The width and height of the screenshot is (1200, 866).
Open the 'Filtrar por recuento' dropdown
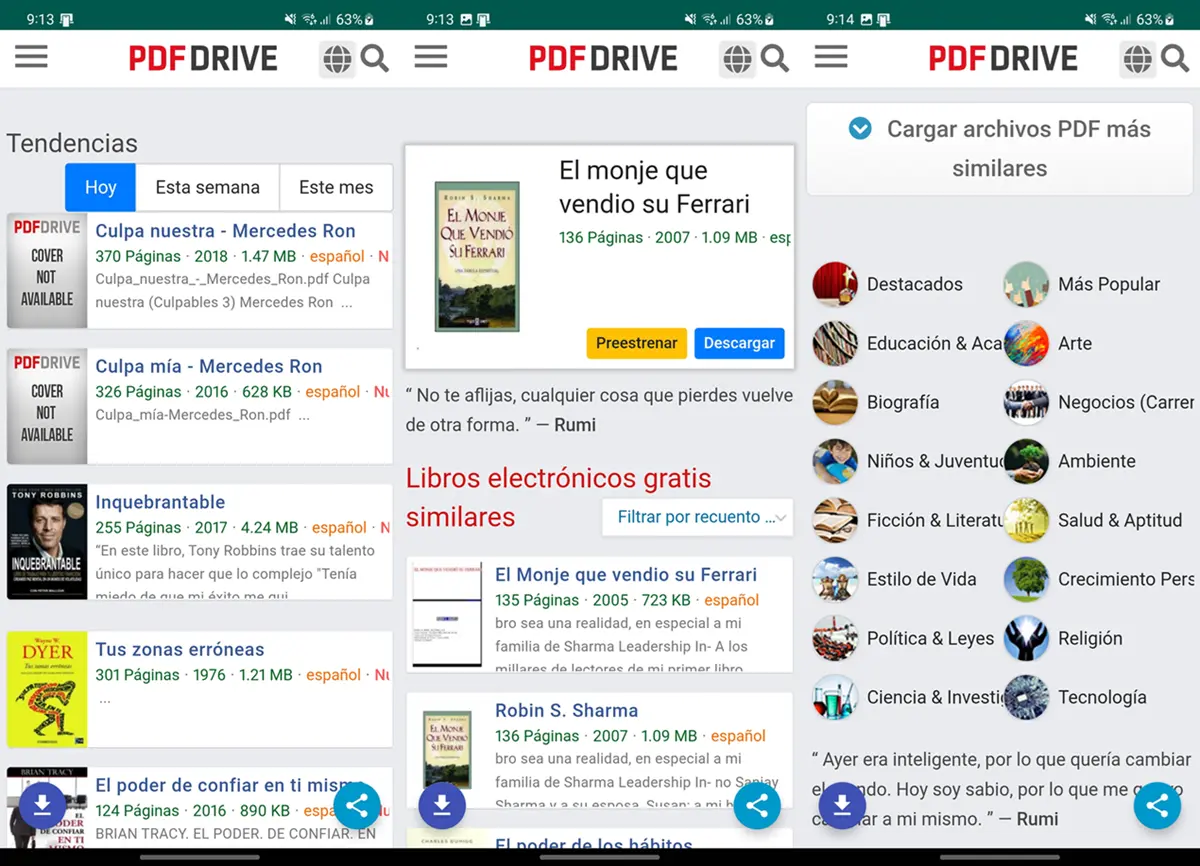pos(697,517)
